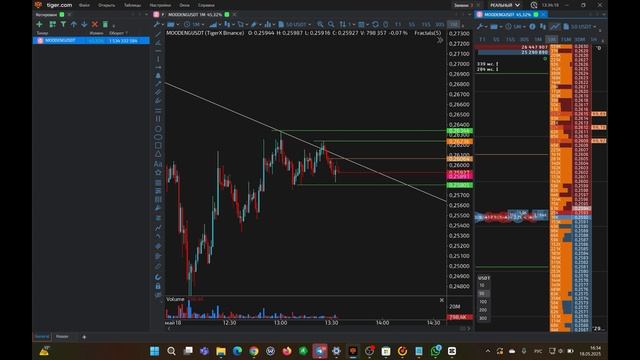Select 100 USDT volume preset
The image size is (640, 360).
pos(484,302)
